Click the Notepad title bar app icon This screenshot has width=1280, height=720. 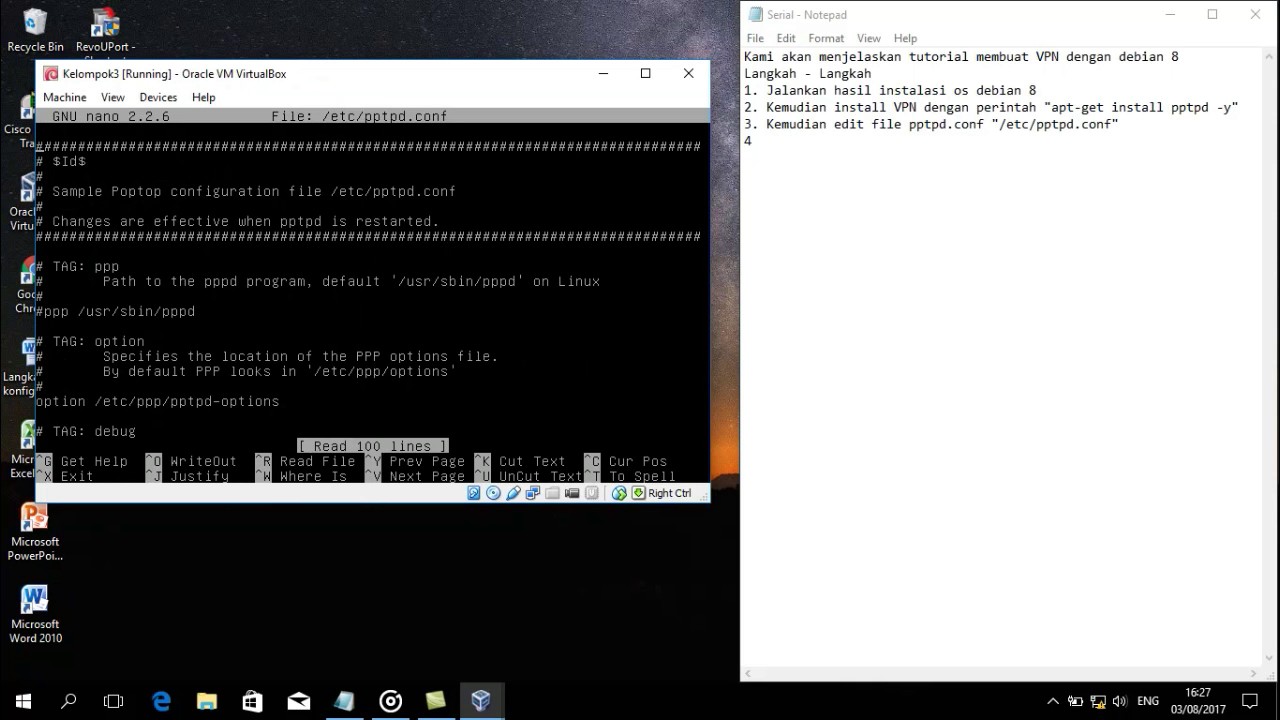755,14
